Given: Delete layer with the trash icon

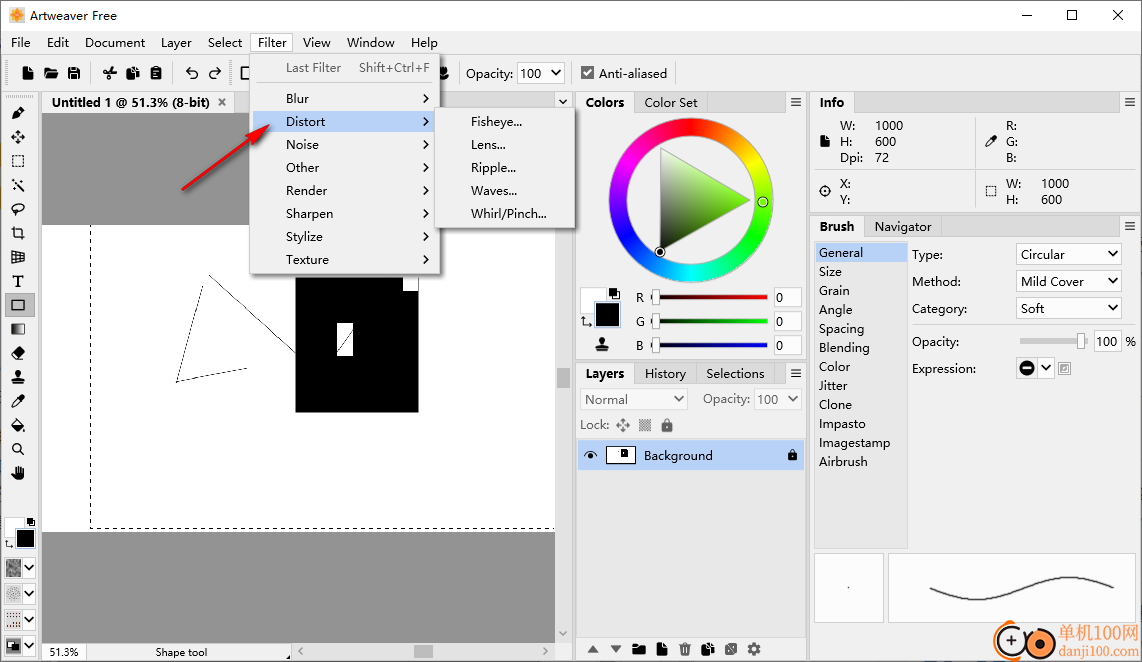Looking at the screenshot, I should [x=685, y=649].
